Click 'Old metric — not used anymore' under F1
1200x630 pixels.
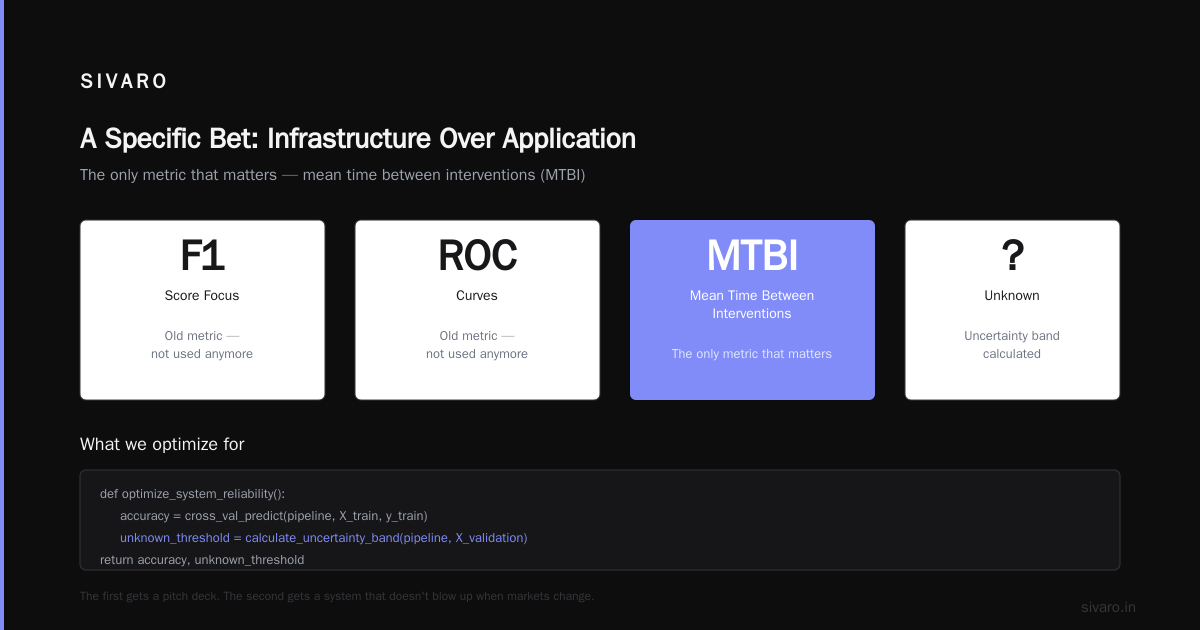click(x=202, y=345)
